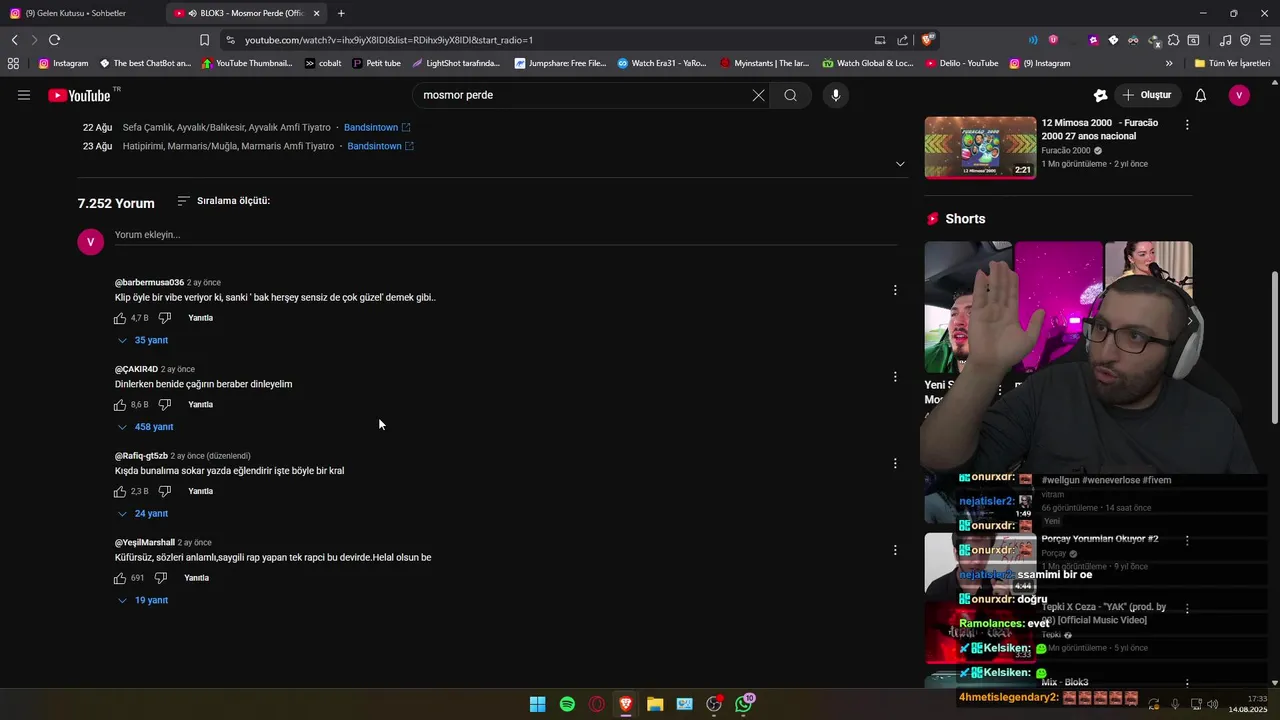1280x720 pixels.
Task: Open the Tüm Yer İşaretleri folder
Action: tap(1232, 63)
